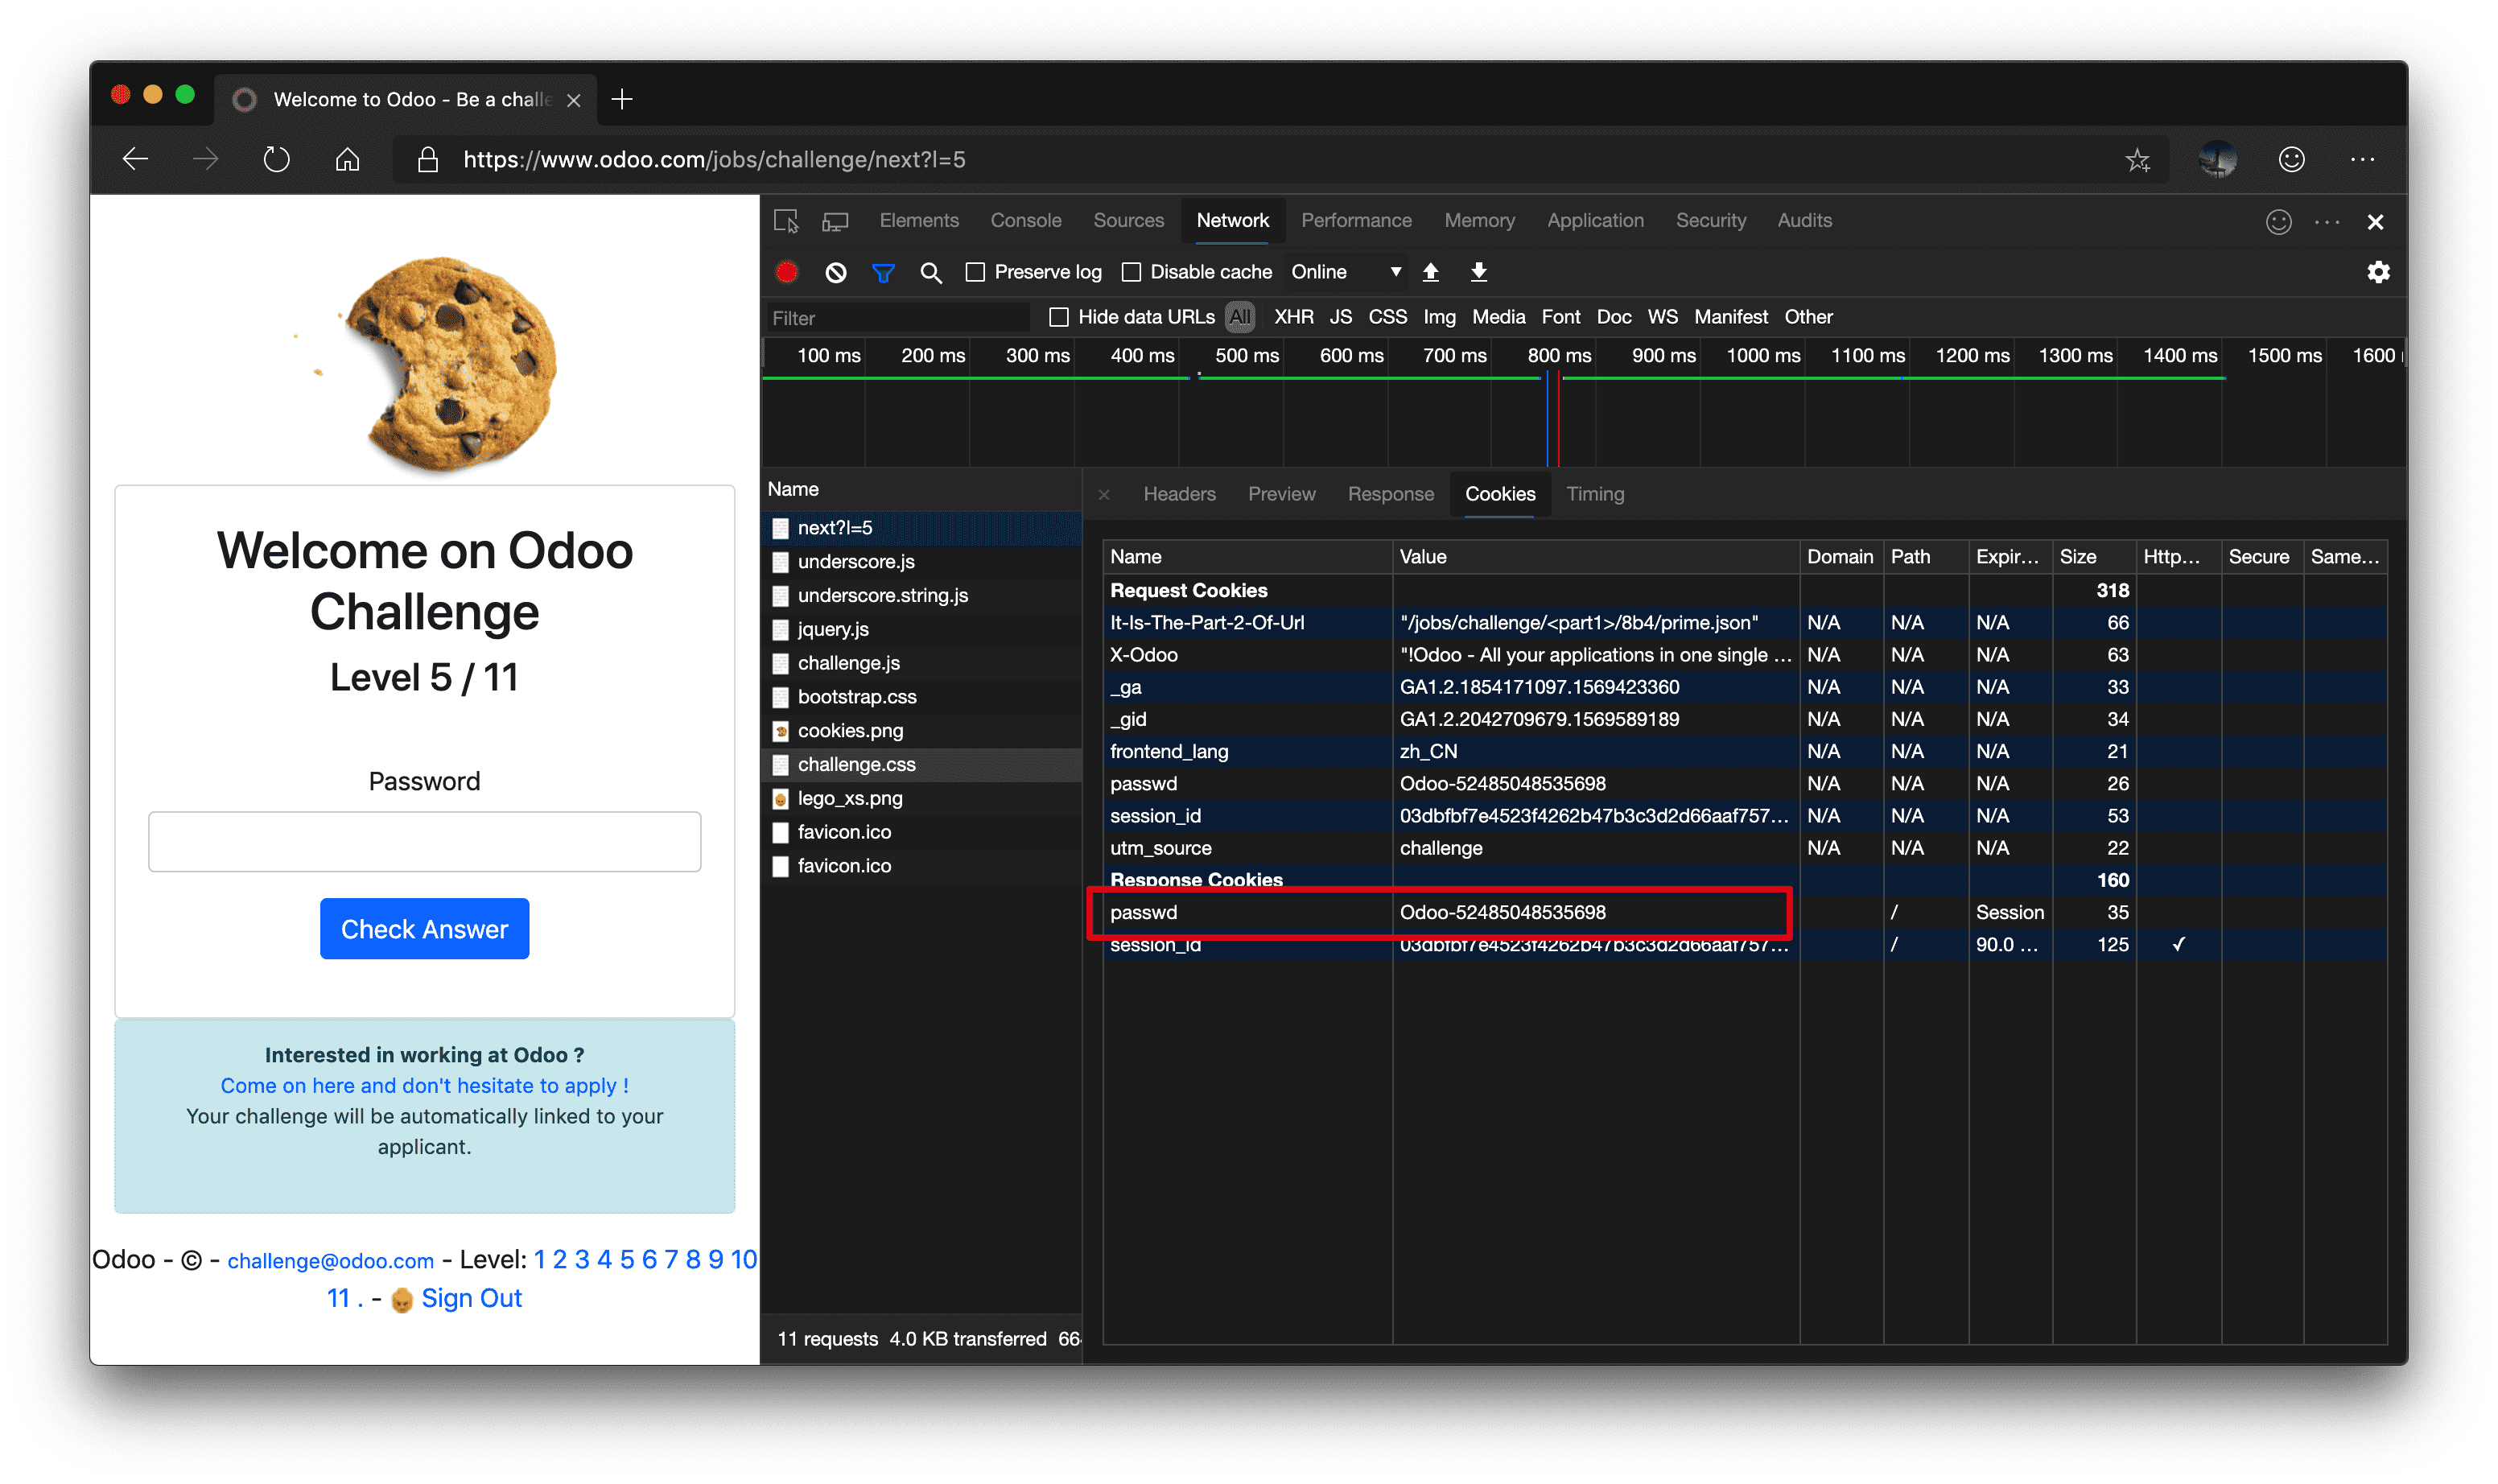Viewport: 2498px width, 1484px height.
Task: Open the DevTools more options ellipsis
Action: pos(2327,222)
